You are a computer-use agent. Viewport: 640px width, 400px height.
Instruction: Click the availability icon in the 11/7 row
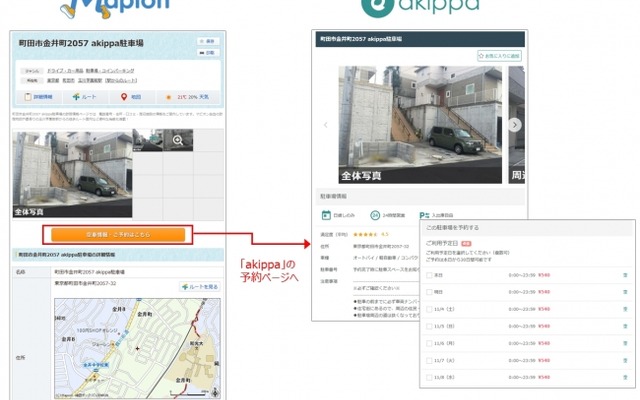click(x=625, y=361)
